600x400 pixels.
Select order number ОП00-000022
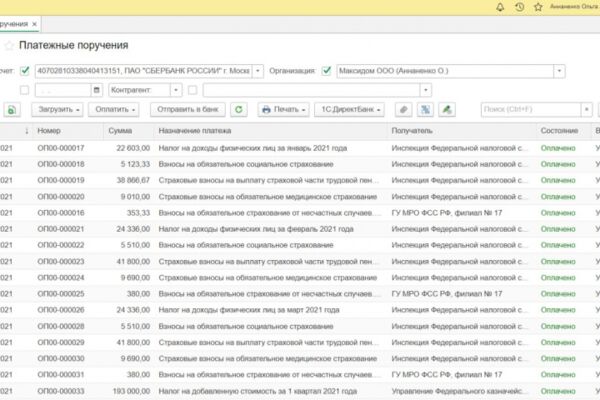click(61, 245)
